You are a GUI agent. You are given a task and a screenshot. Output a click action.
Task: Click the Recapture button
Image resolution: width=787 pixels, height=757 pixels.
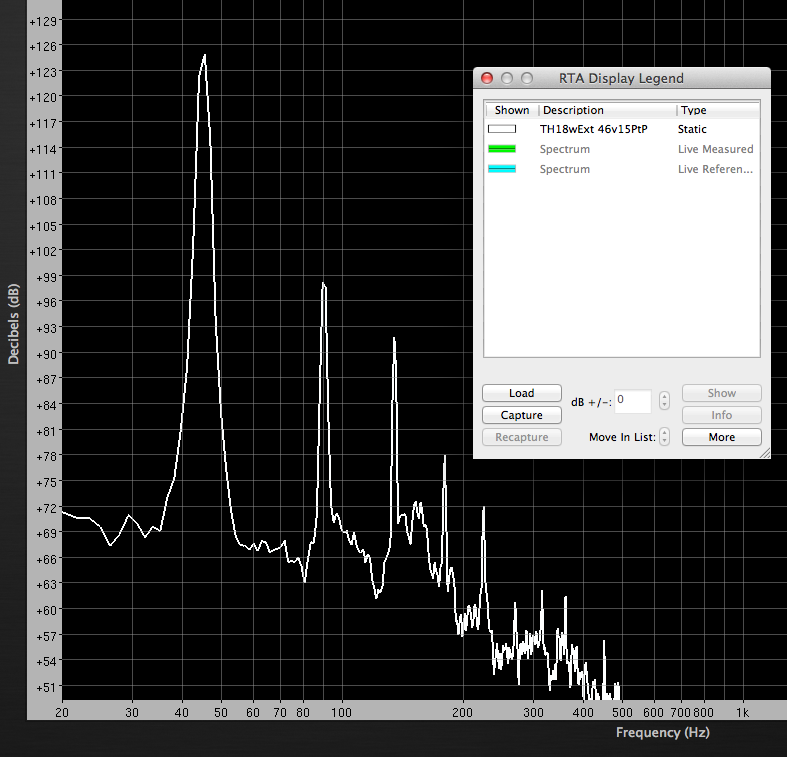[521, 437]
